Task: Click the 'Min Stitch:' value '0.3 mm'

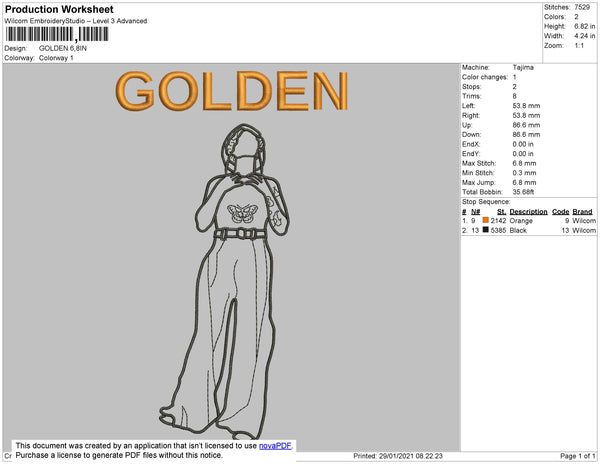Action: click(x=524, y=173)
